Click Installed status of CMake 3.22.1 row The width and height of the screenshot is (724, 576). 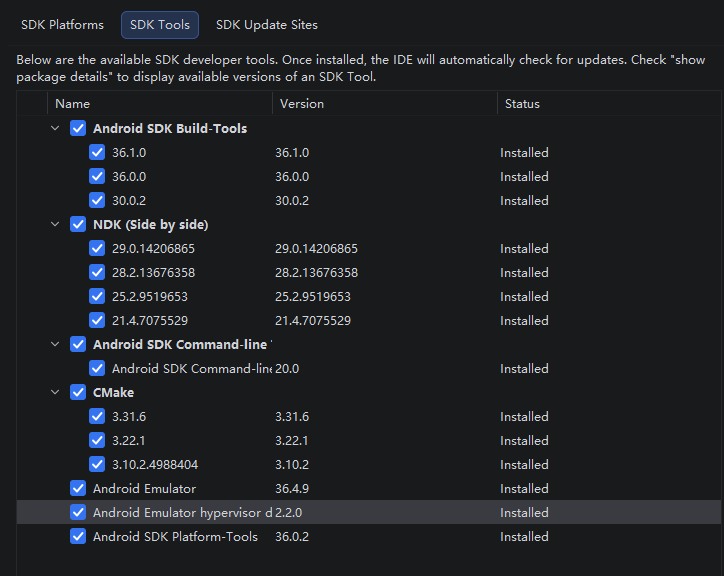click(x=524, y=441)
